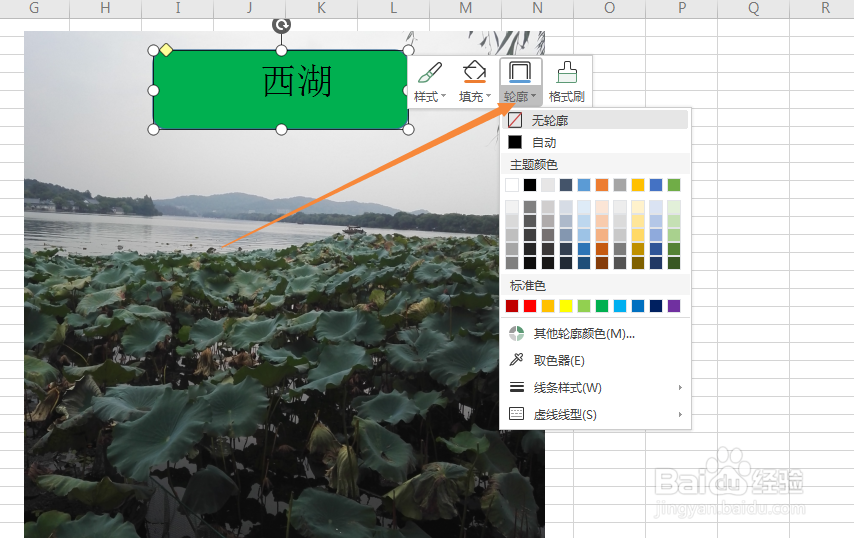This screenshot has width=854, height=538.
Task: Pick the purple standard color swatch
Action: coord(674,306)
